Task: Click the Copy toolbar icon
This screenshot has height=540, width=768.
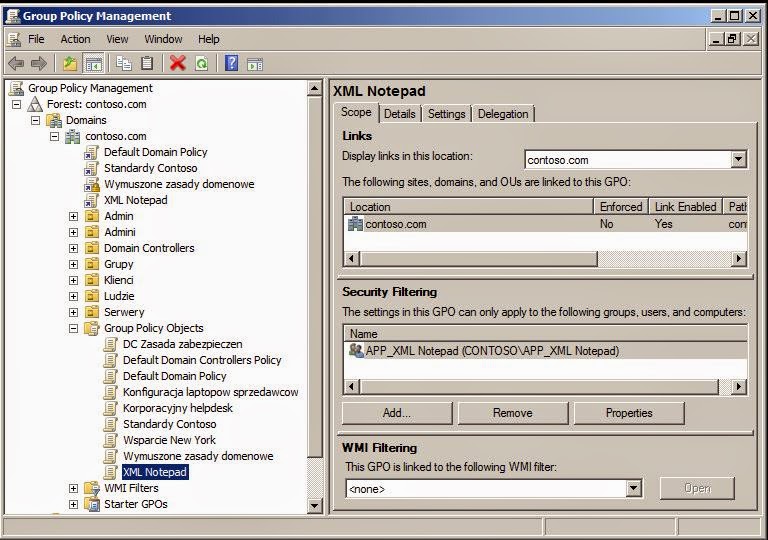Action: click(x=123, y=63)
